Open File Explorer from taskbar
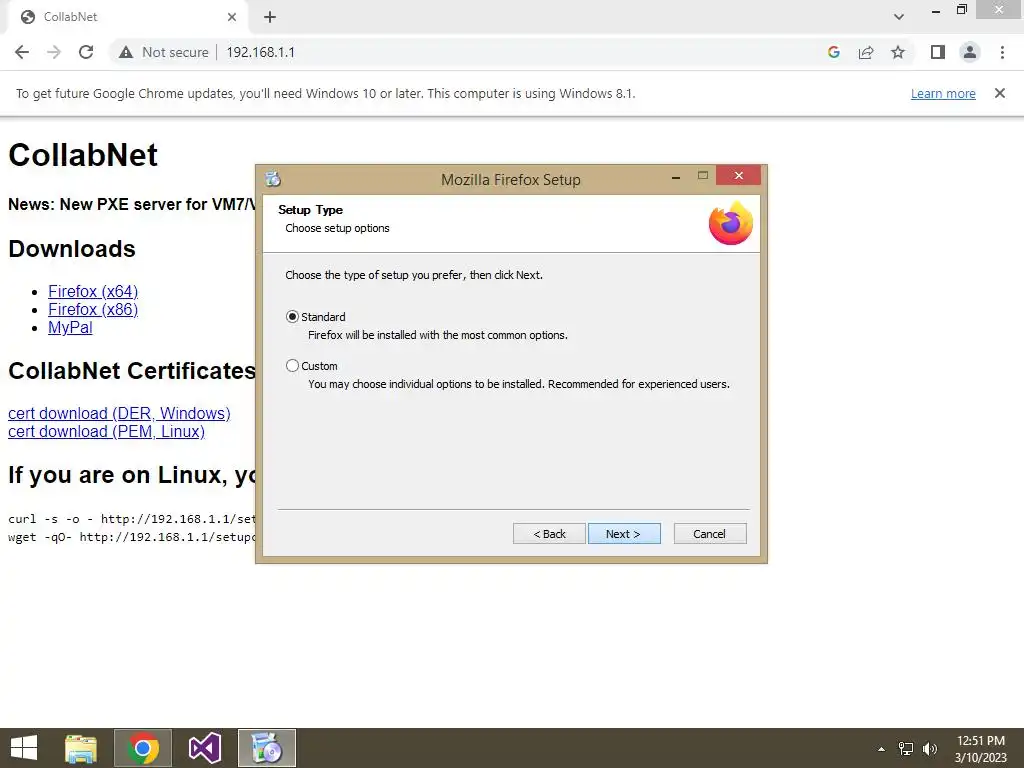The width and height of the screenshot is (1024, 768). click(x=81, y=748)
